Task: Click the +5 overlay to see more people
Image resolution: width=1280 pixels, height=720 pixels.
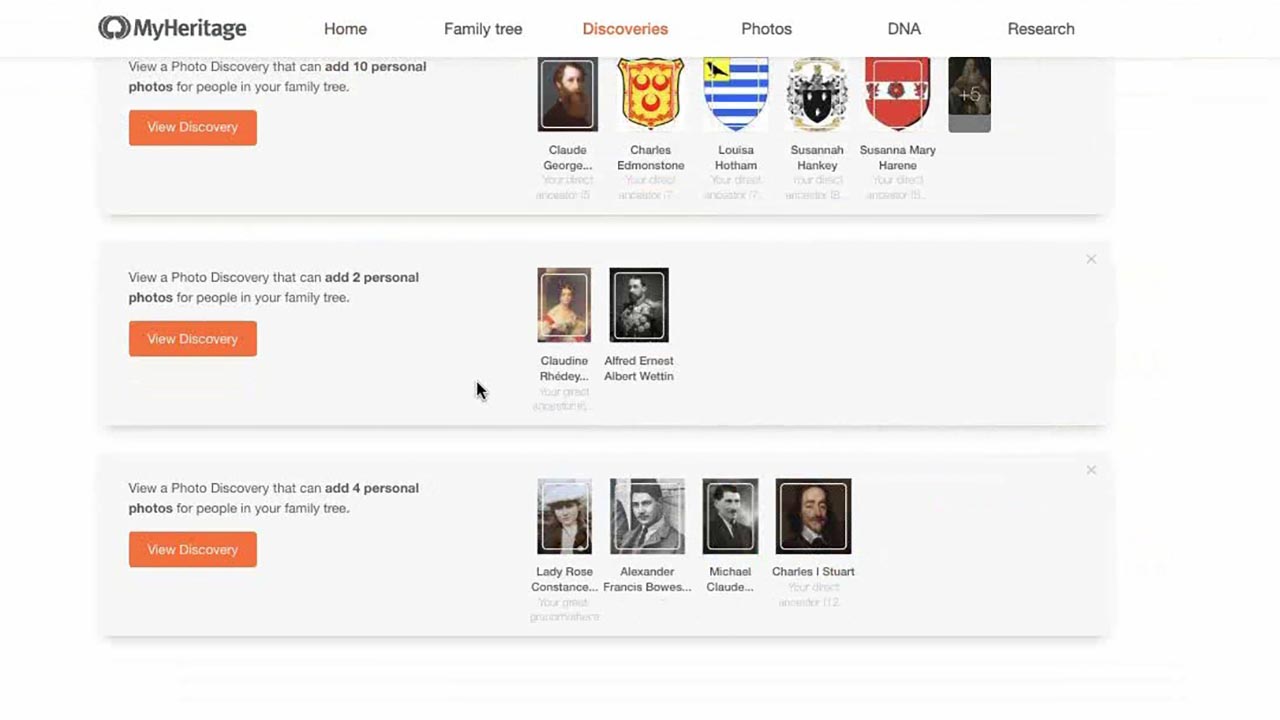Action: (968, 93)
